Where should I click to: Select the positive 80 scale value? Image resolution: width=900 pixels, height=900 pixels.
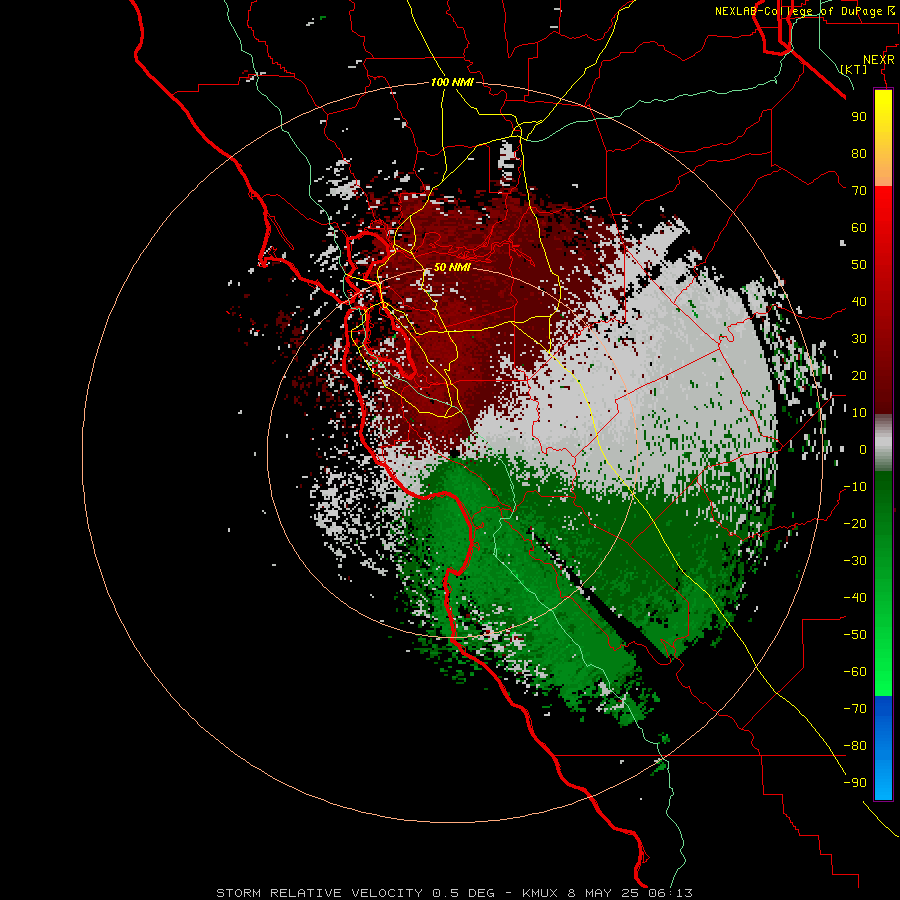(859, 153)
